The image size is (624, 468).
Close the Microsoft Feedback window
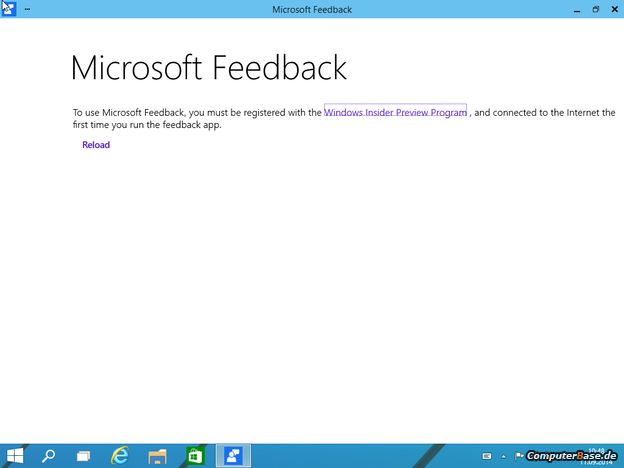[614, 9]
